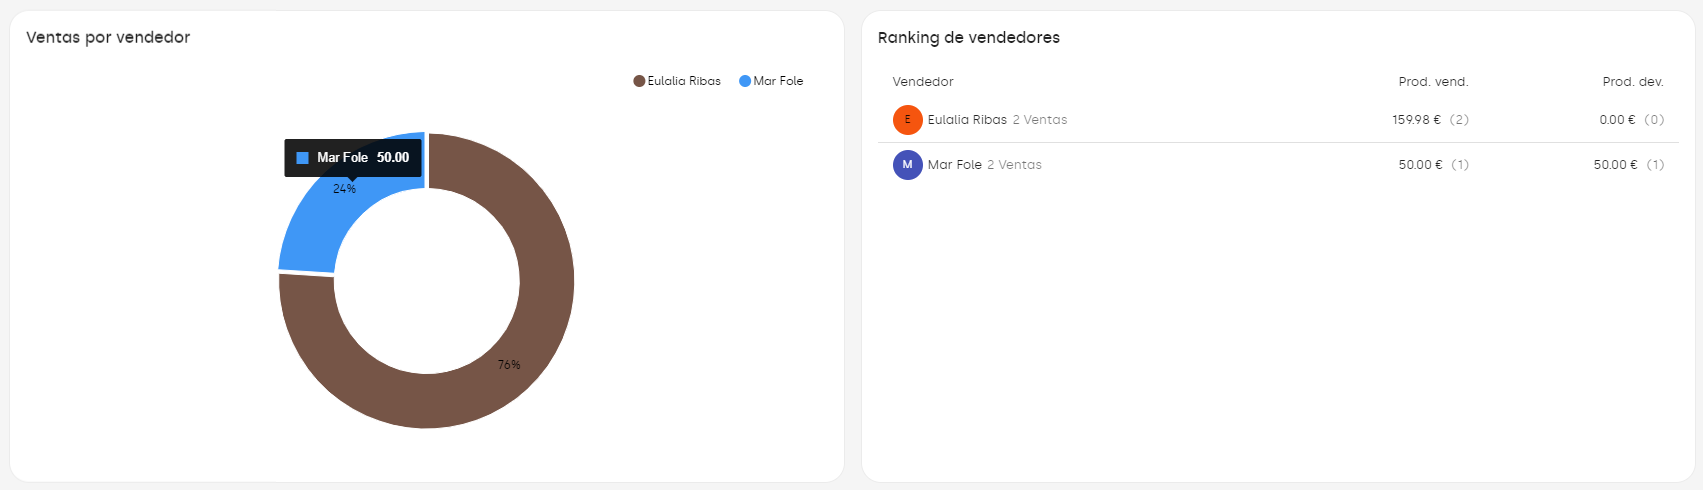The width and height of the screenshot is (1703, 490).
Task: Click blue square in Mar Fole tooltip
Action: point(302,158)
